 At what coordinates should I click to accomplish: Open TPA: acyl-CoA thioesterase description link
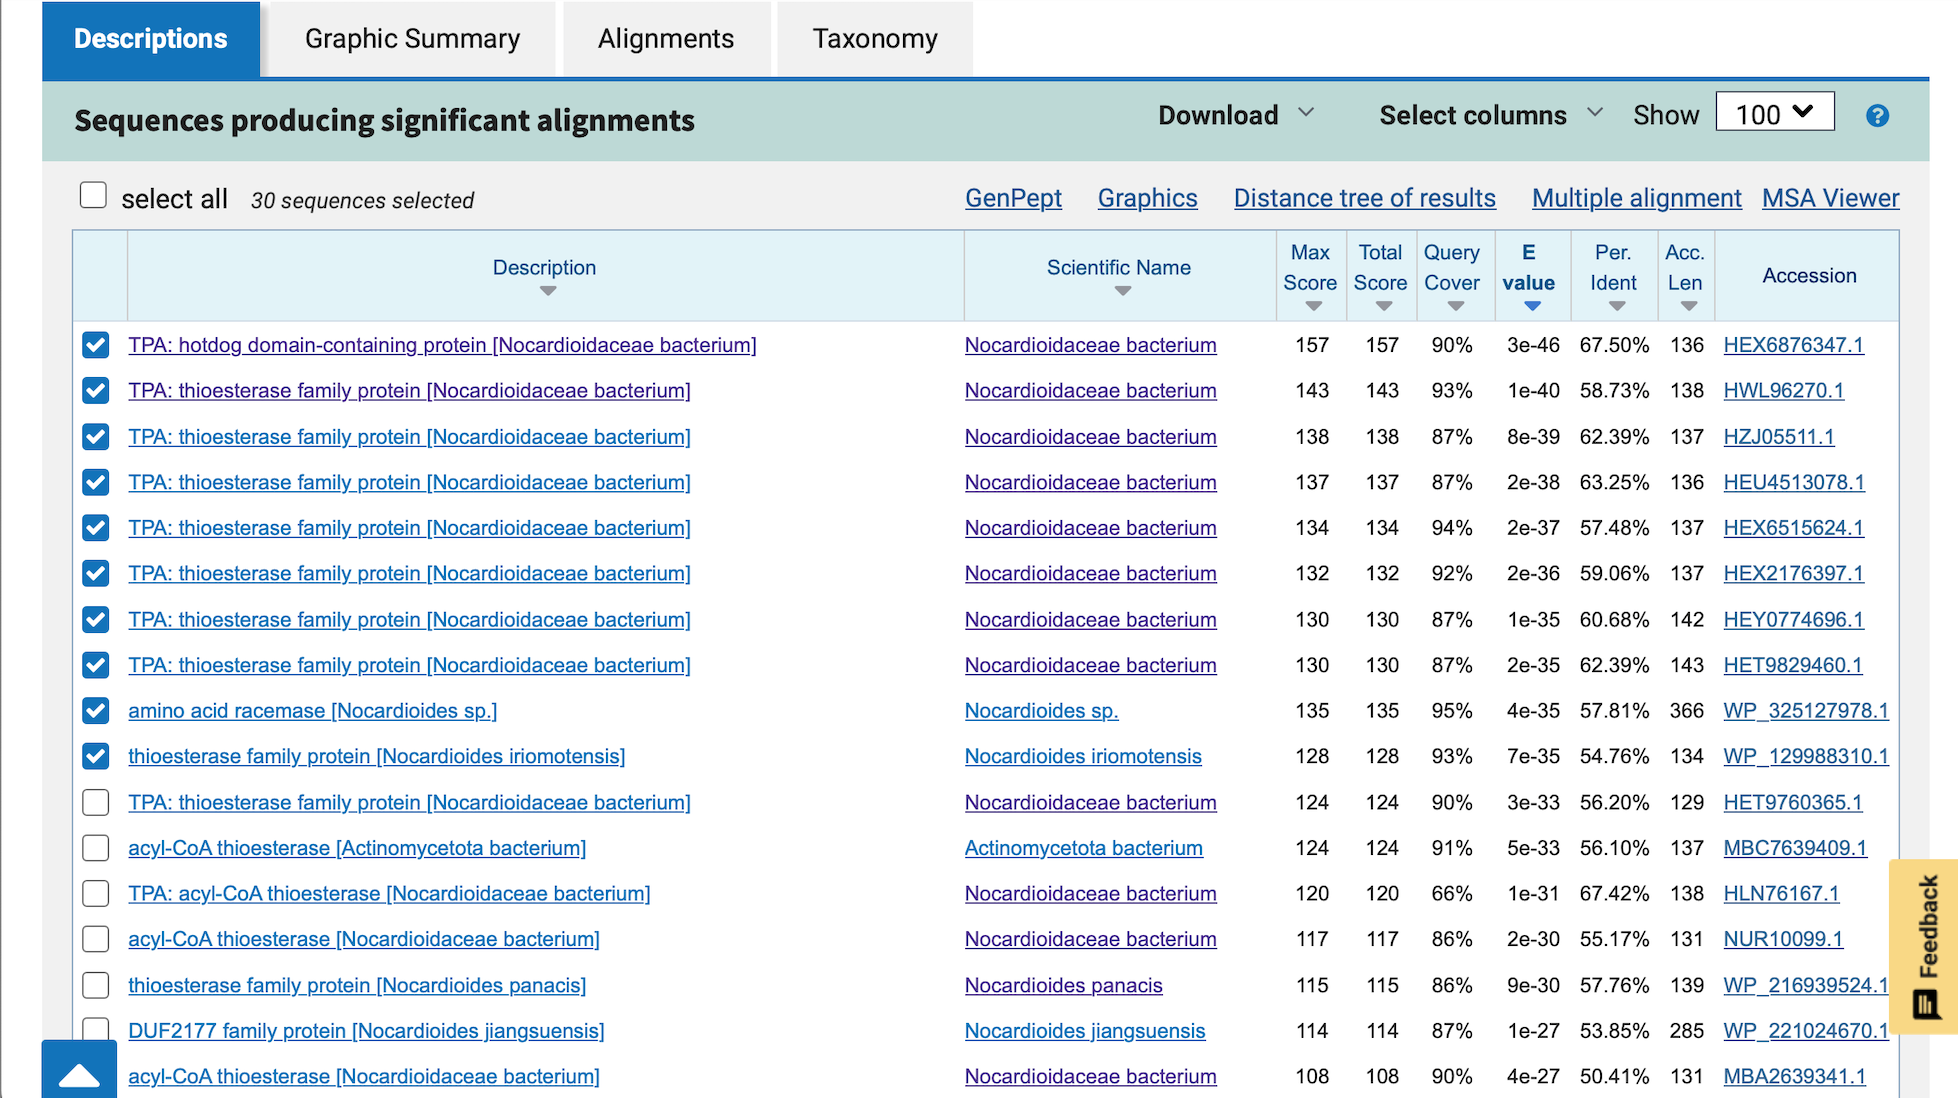(389, 894)
